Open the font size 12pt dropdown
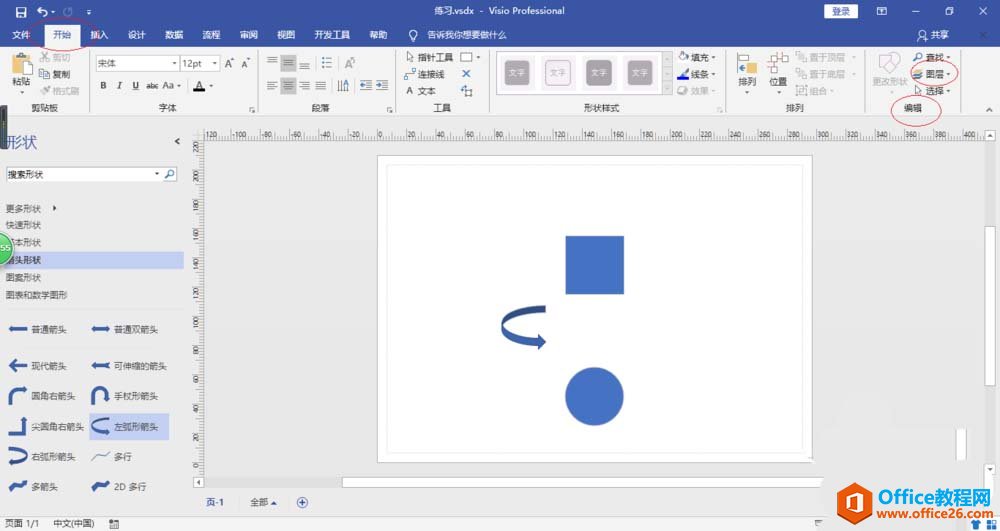 (x=214, y=63)
